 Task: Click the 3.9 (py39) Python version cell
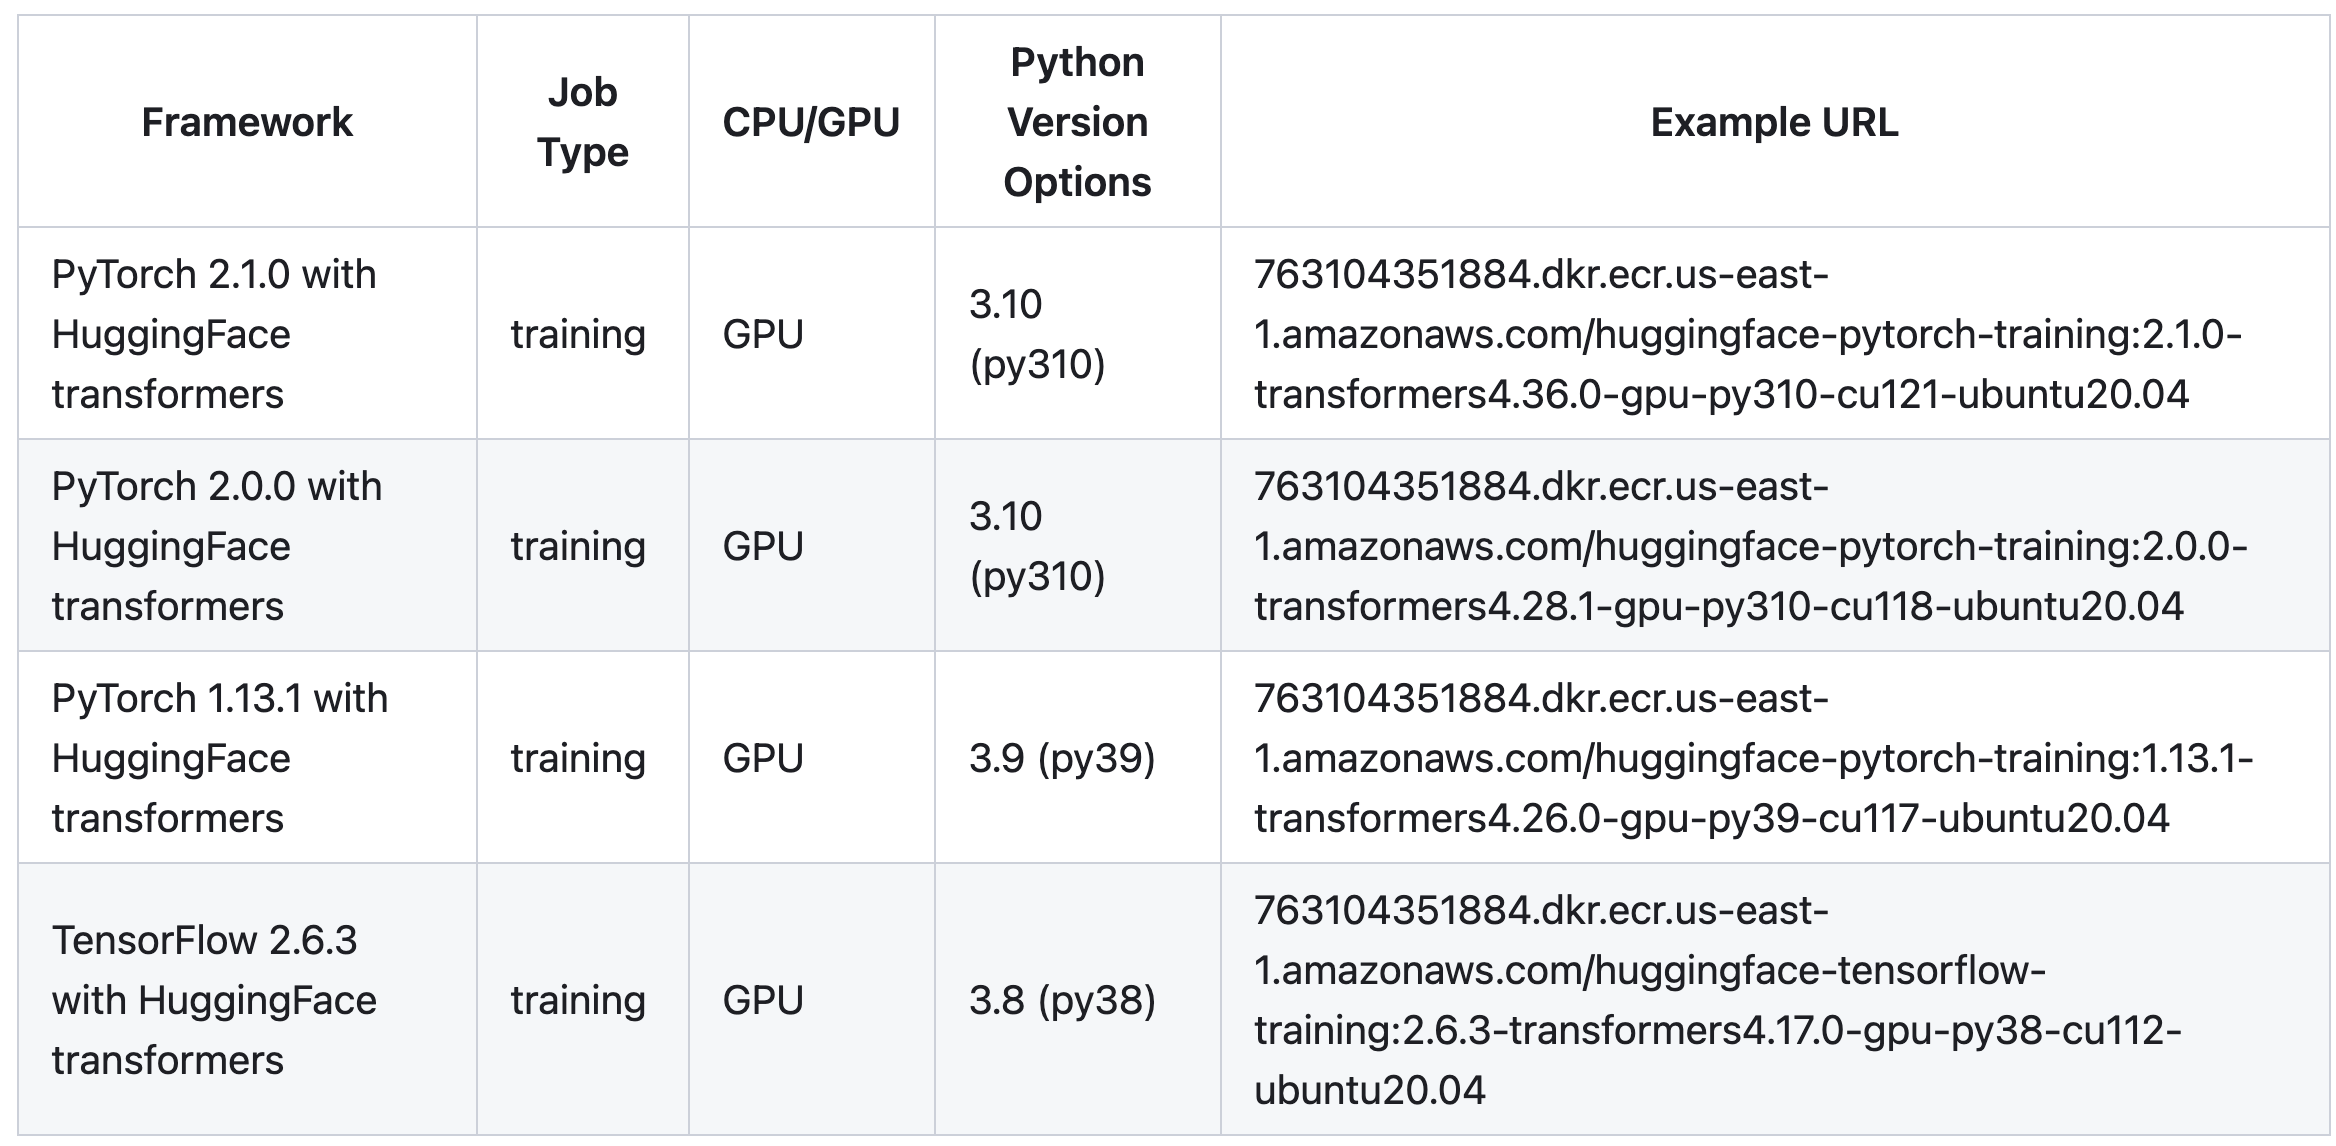pos(1062,758)
